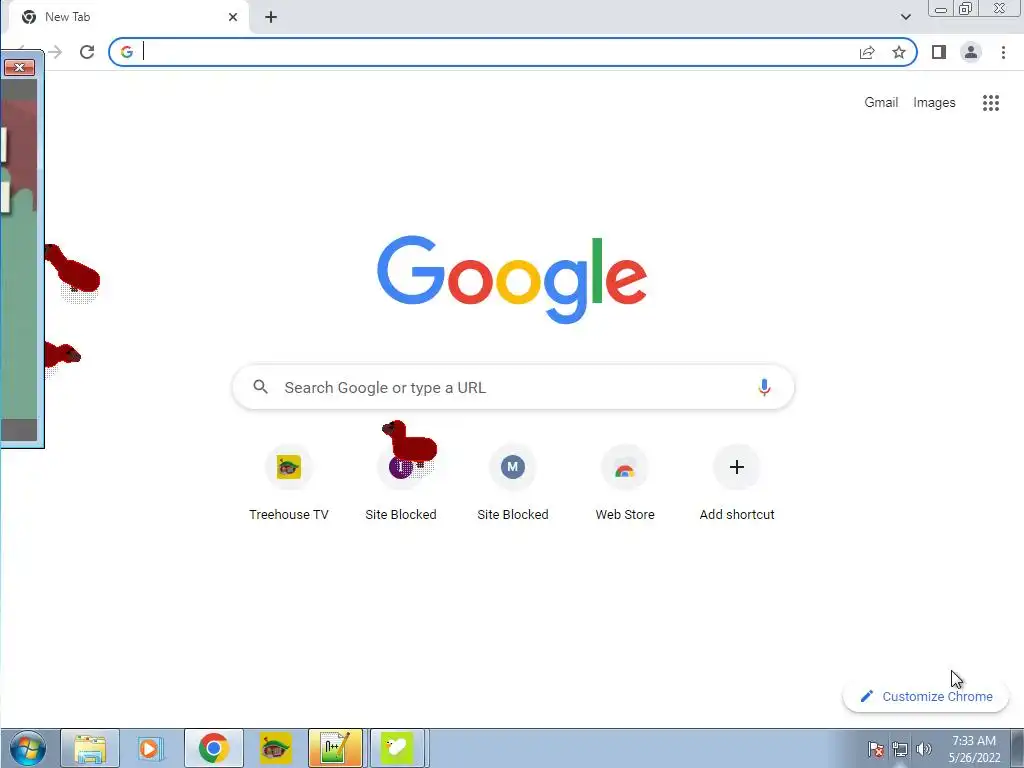Image resolution: width=1024 pixels, height=768 pixels.
Task: Open the Treehouse TV shortcut
Action: [x=289, y=483]
